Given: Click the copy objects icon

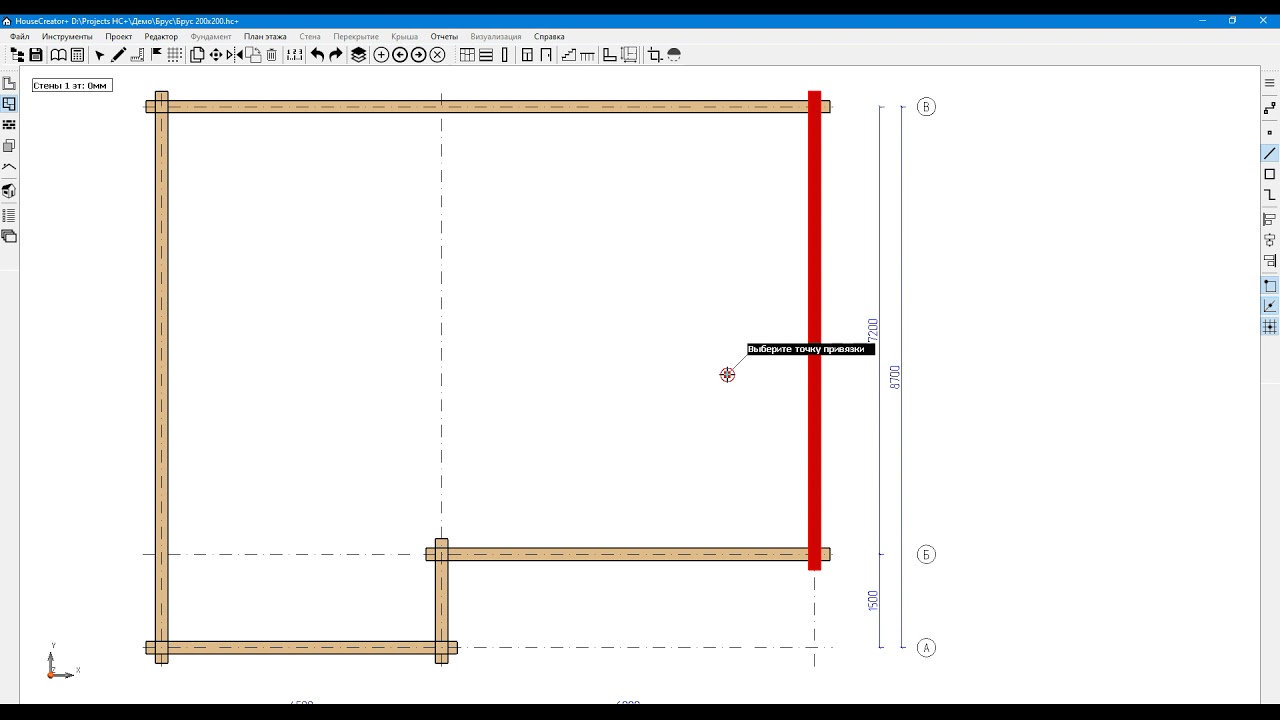Looking at the screenshot, I should click(x=197, y=55).
